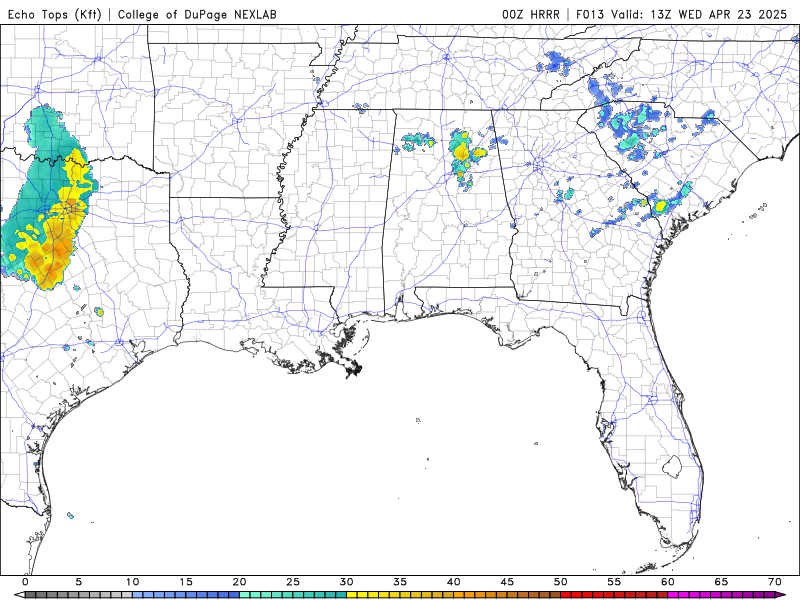Click the 35 label on the color scale
This screenshot has height=600, width=800.
click(400, 582)
